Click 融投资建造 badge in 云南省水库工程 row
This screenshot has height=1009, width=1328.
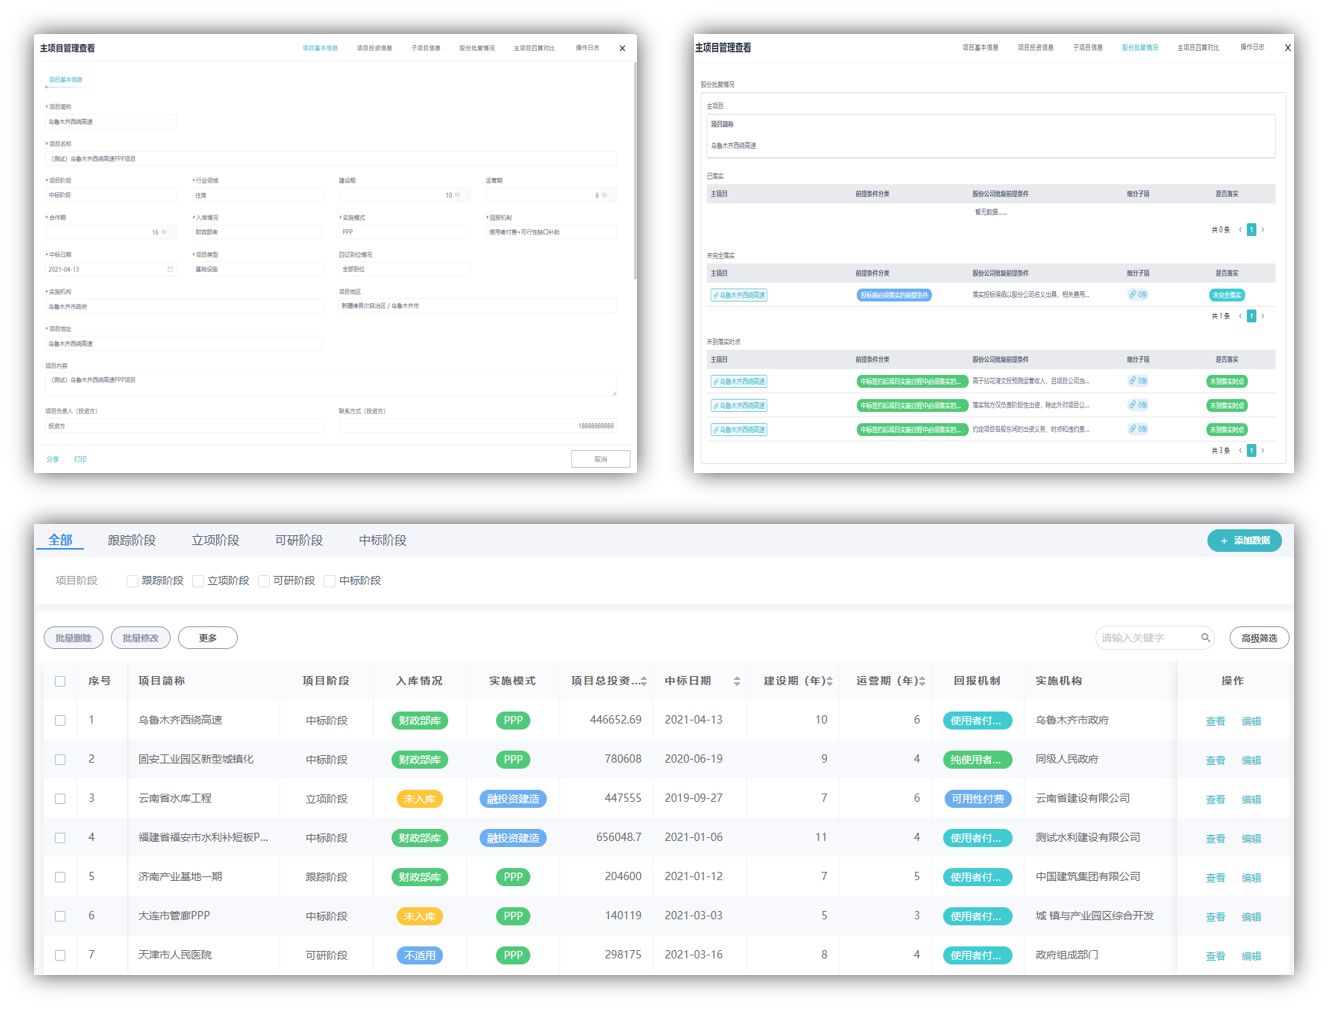(x=513, y=799)
